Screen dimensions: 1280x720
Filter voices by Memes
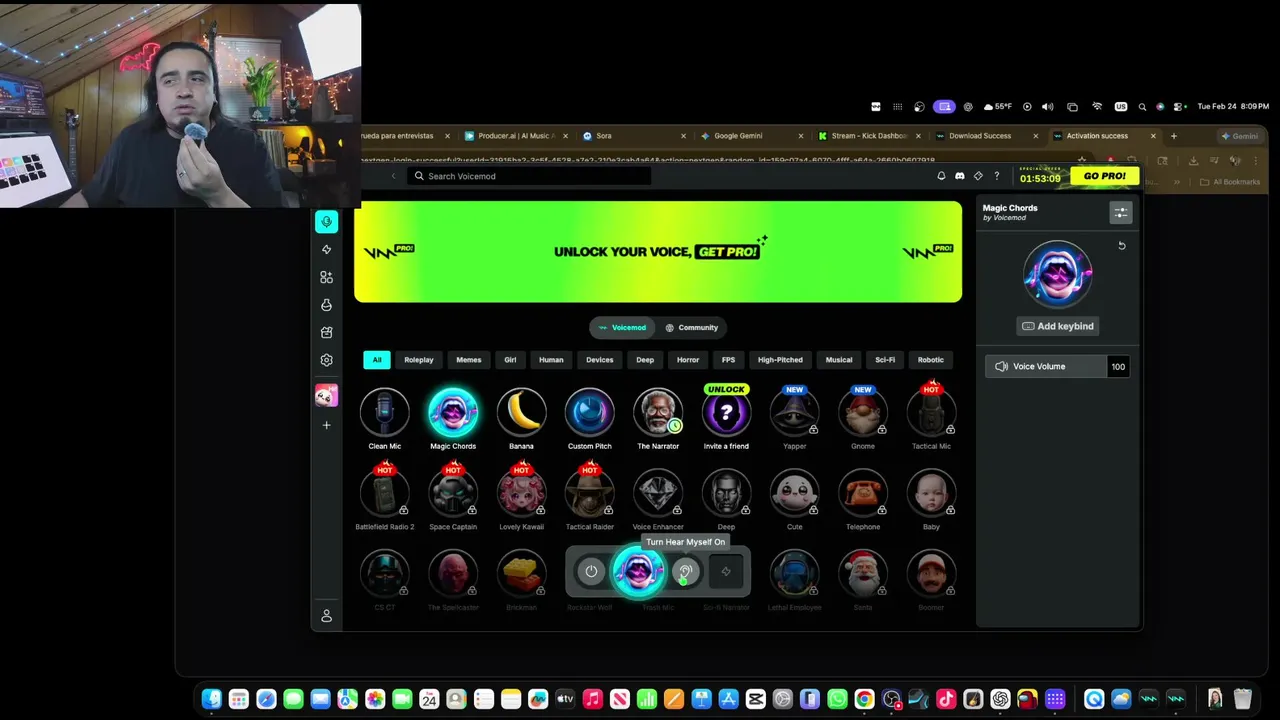(469, 360)
